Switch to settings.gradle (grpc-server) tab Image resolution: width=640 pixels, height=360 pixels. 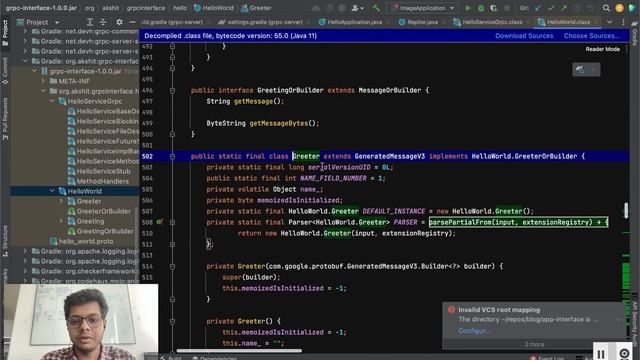coord(260,22)
